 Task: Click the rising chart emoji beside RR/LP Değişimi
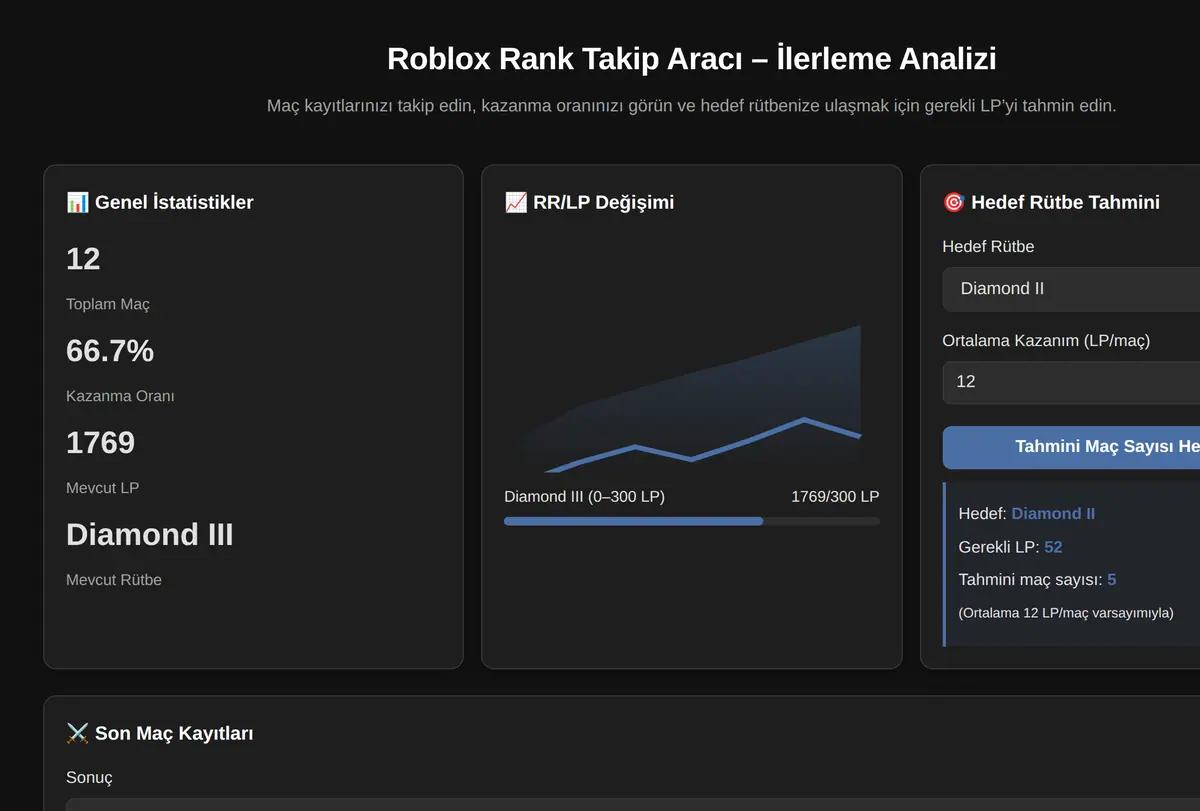pyautogui.click(x=516, y=202)
